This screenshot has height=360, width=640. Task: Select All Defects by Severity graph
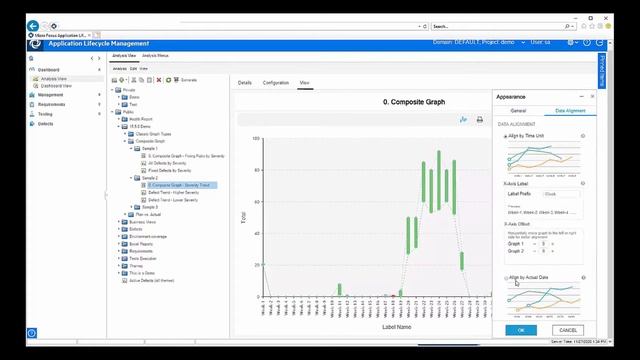(167, 163)
